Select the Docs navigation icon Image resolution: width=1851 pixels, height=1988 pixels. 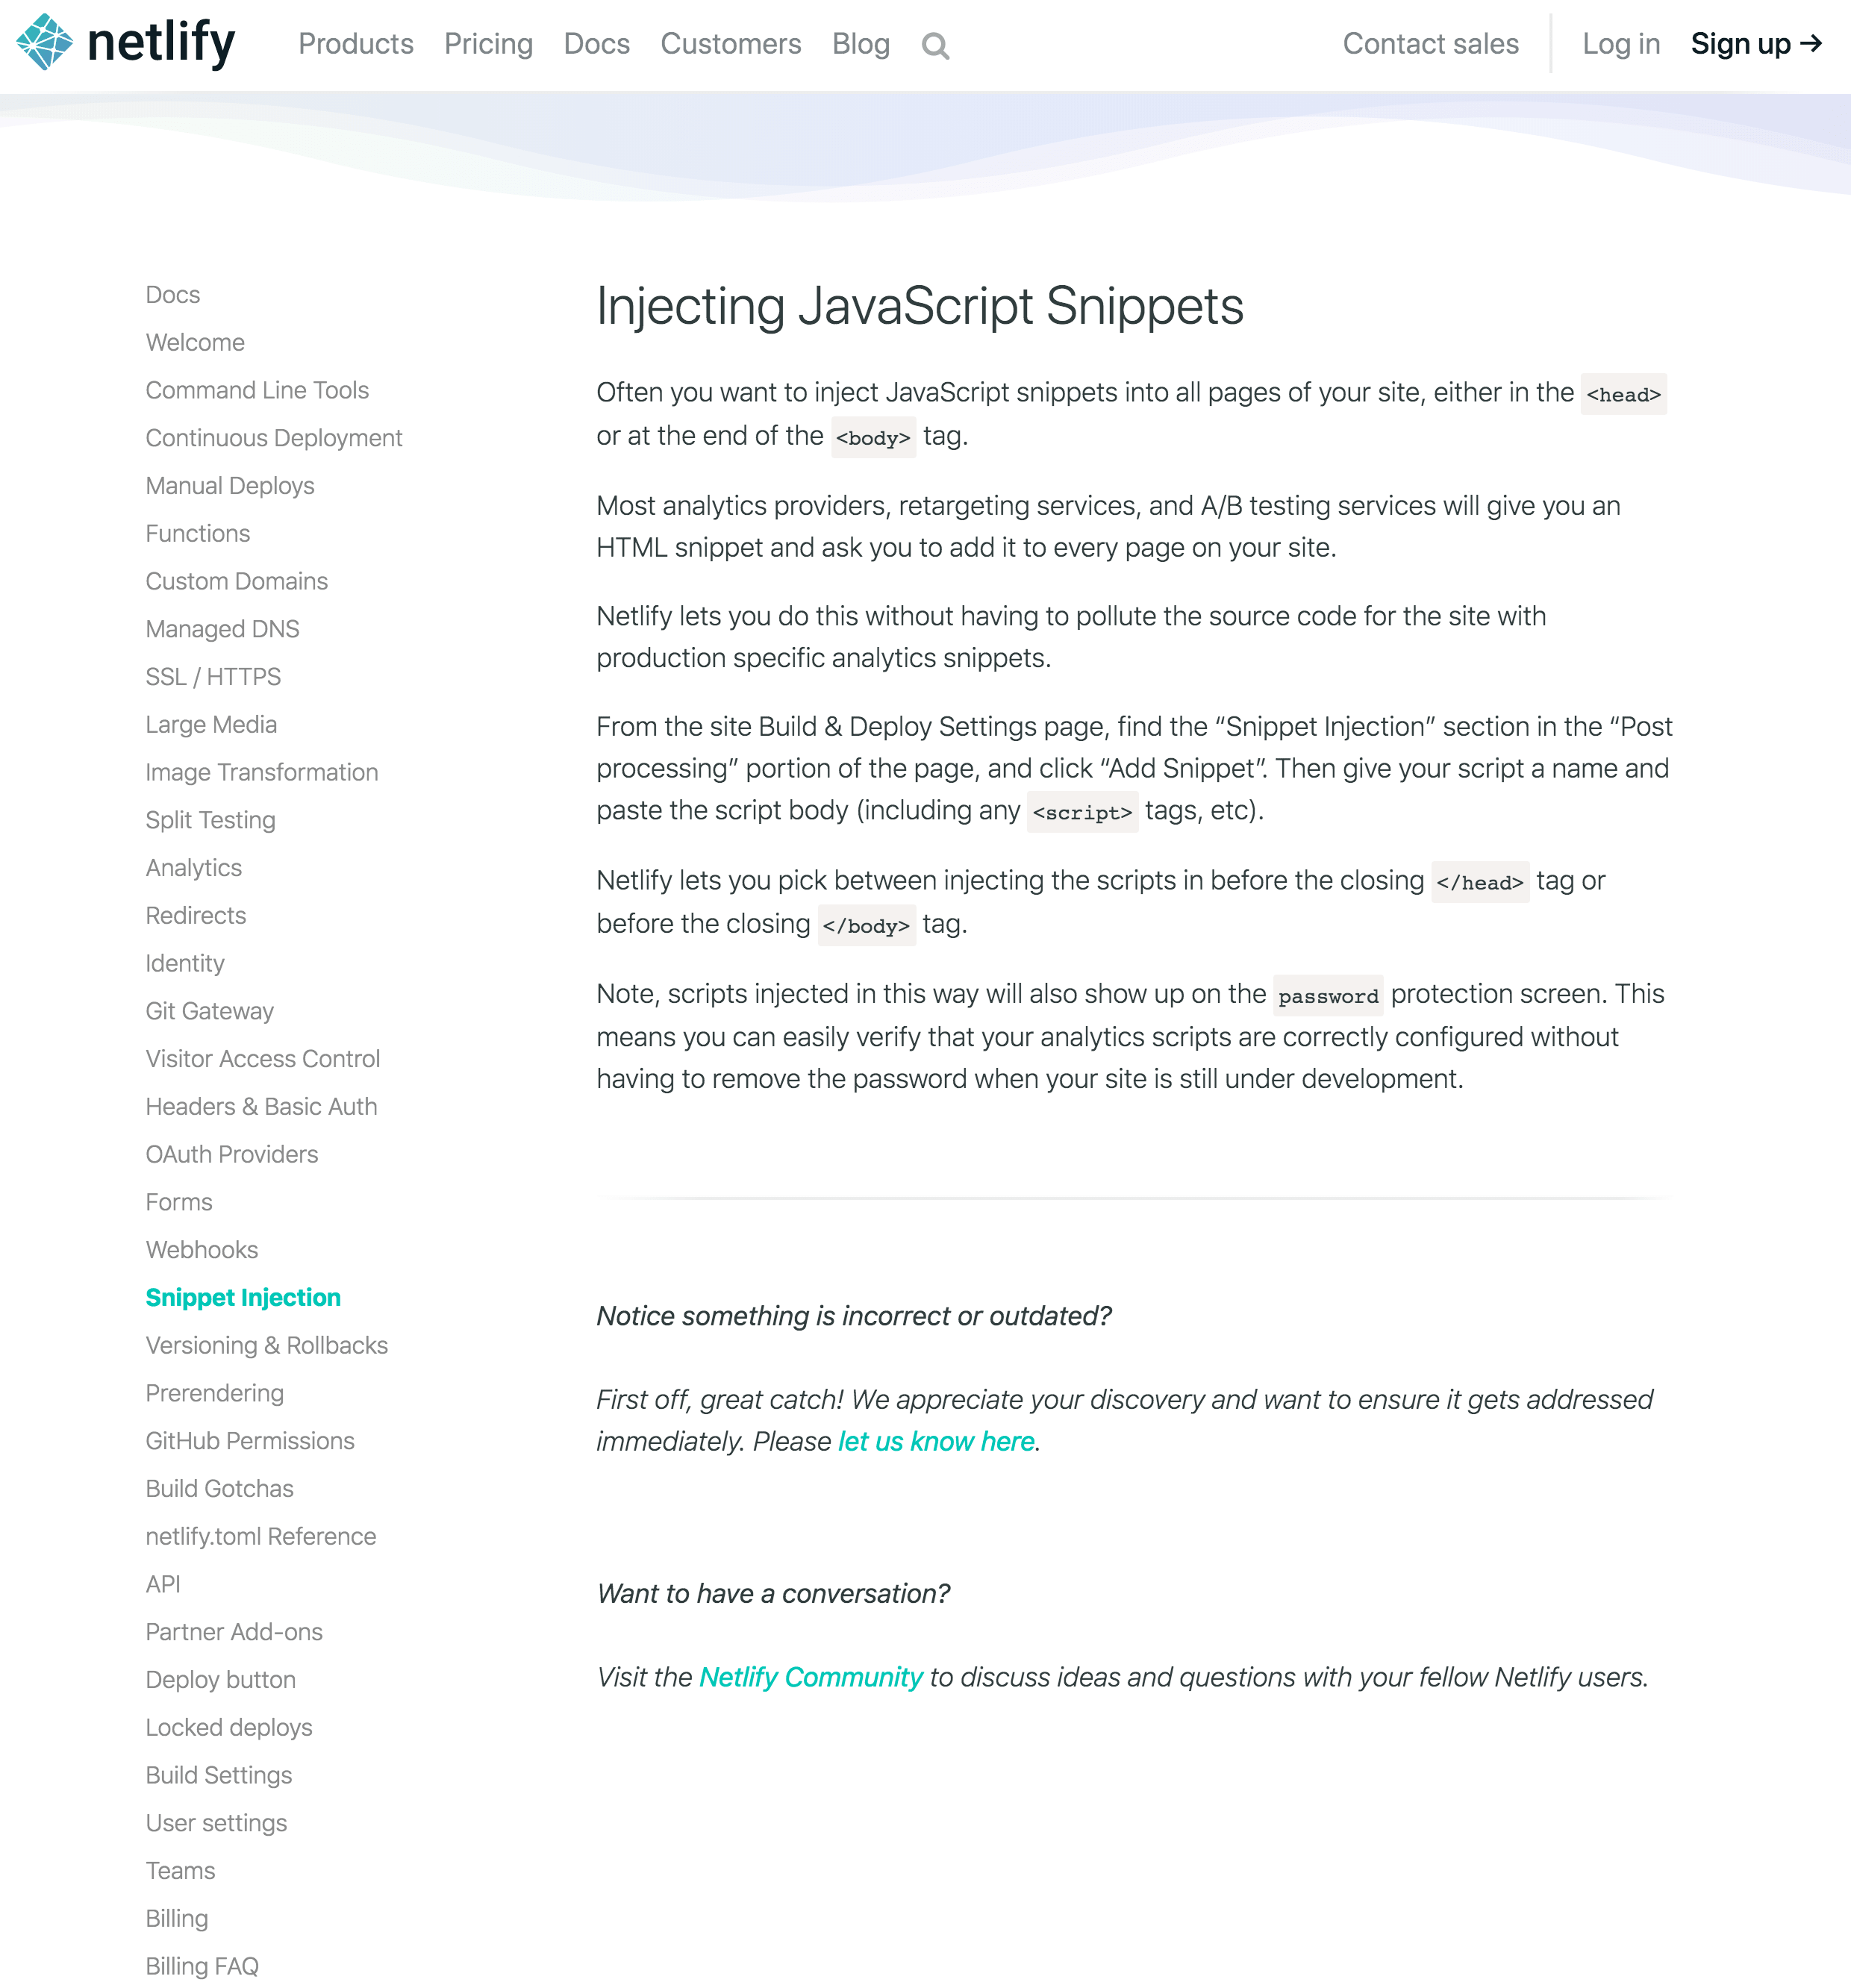tap(596, 43)
